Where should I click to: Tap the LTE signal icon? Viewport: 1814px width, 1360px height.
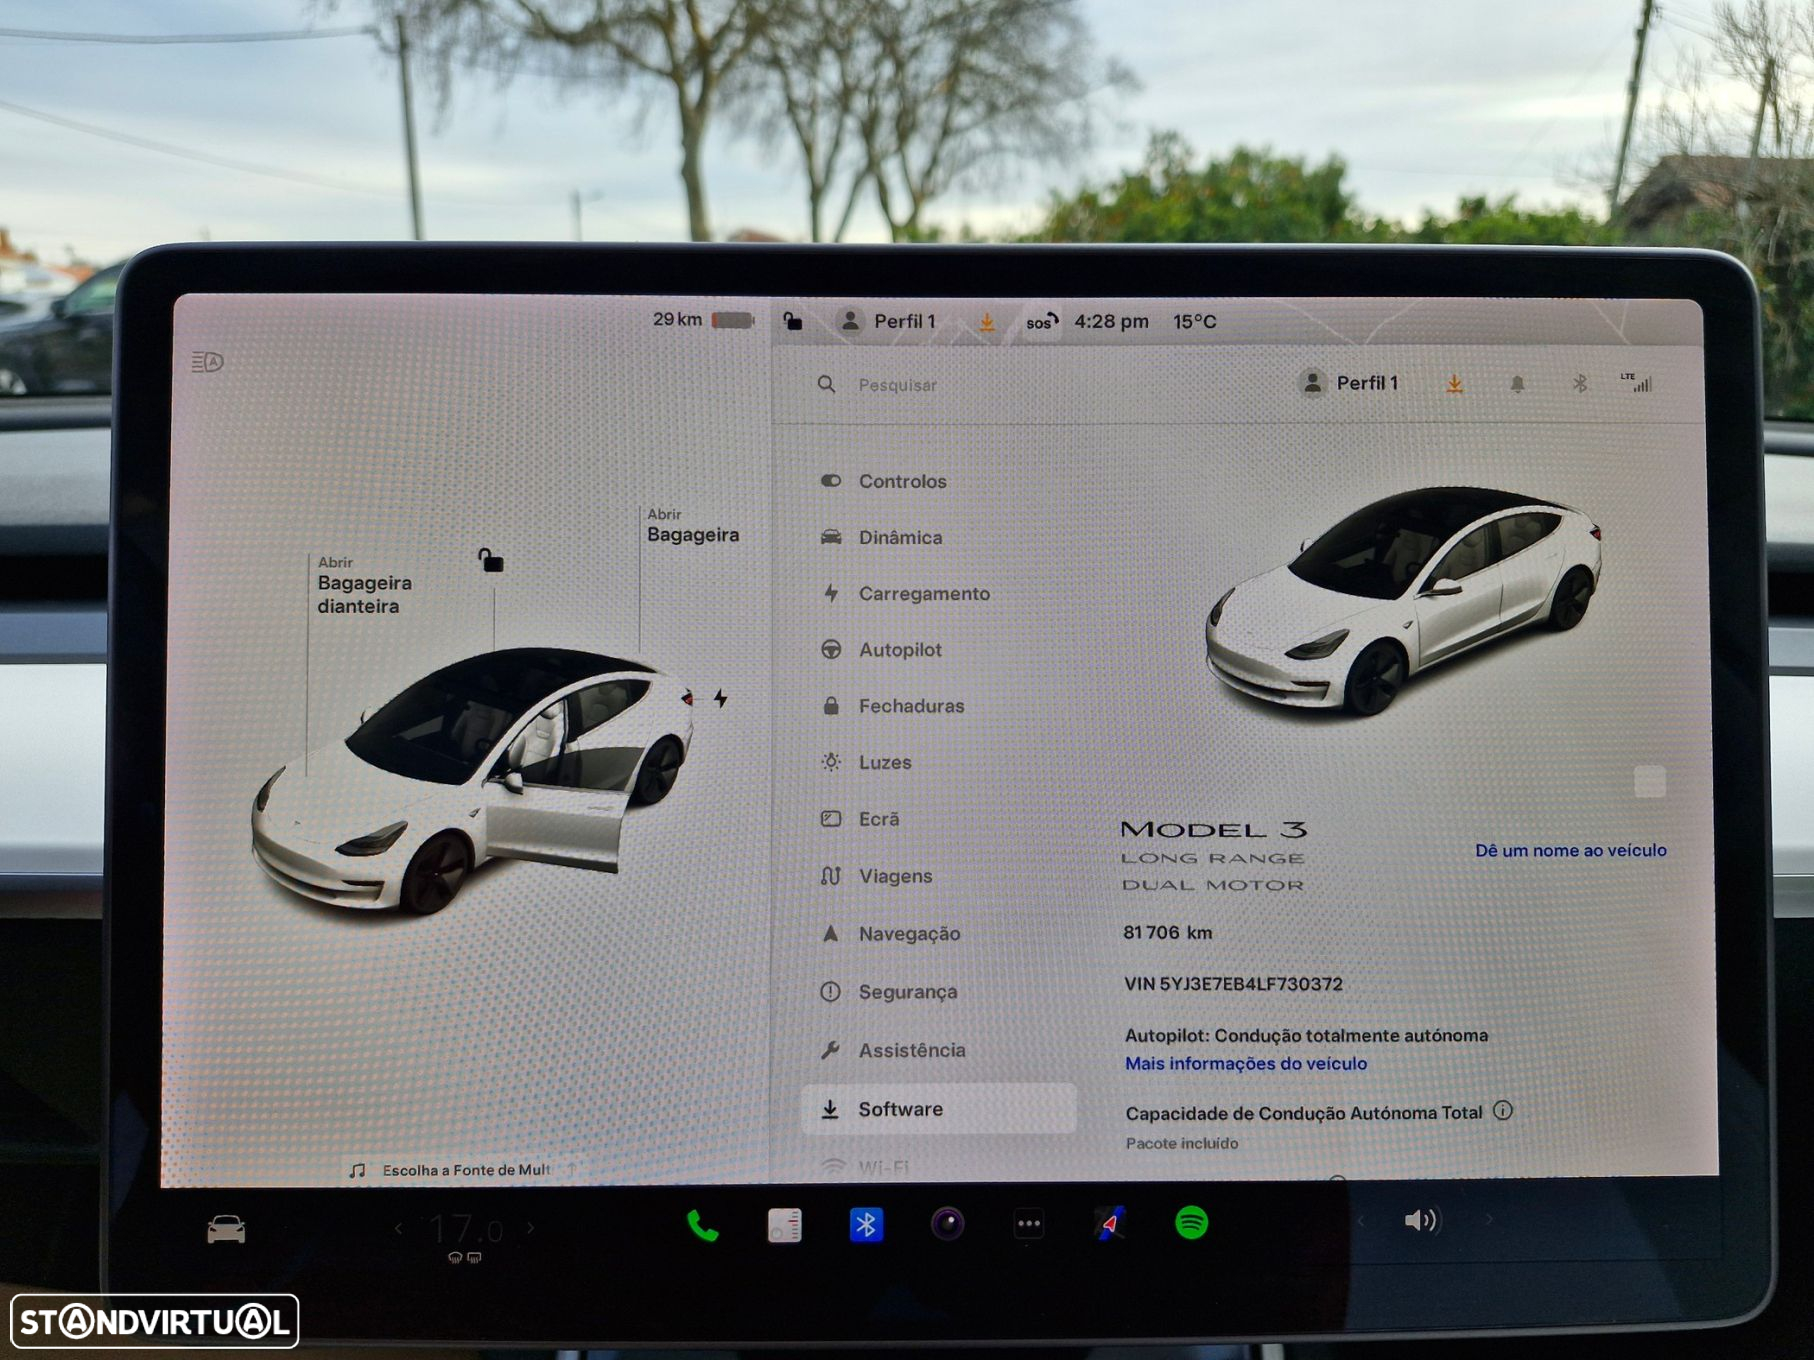[x=1637, y=382]
